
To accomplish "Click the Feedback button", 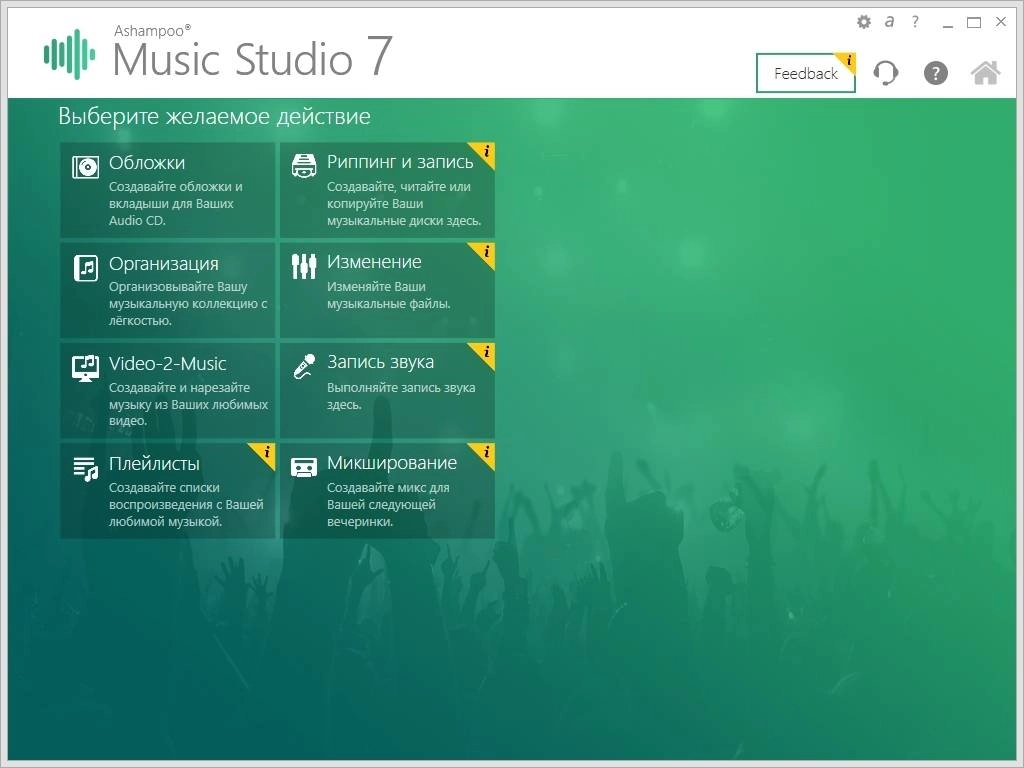I will (x=806, y=73).
